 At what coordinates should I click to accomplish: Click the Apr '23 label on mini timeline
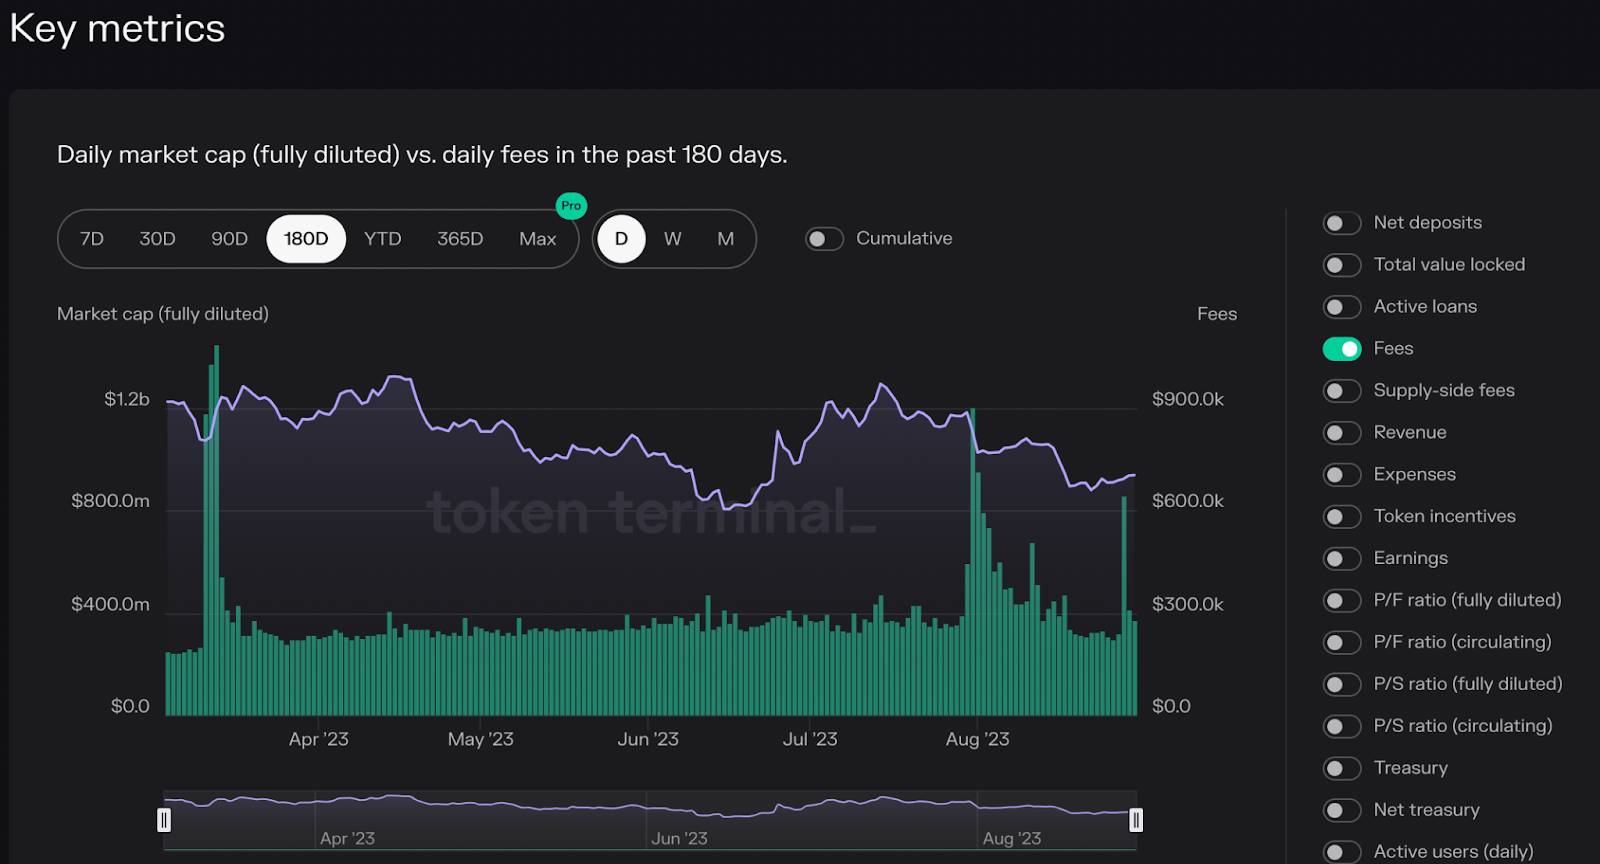(x=347, y=838)
